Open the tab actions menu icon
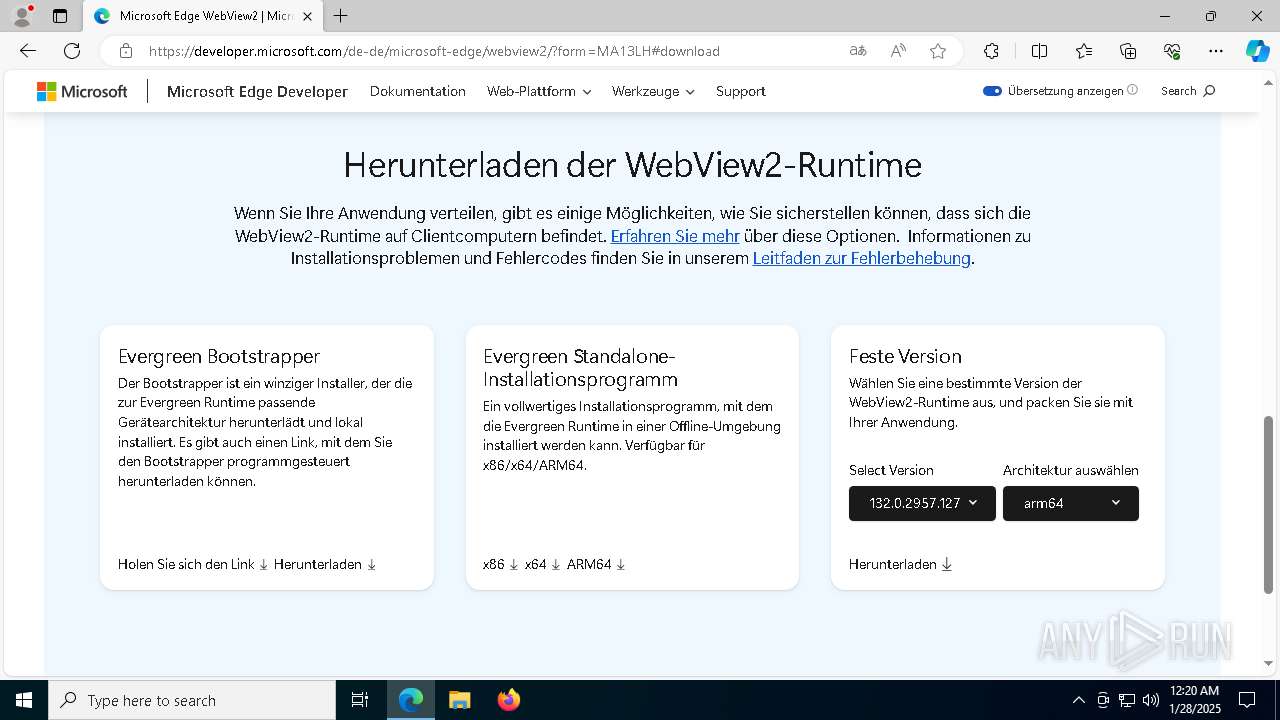 coord(60,16)
